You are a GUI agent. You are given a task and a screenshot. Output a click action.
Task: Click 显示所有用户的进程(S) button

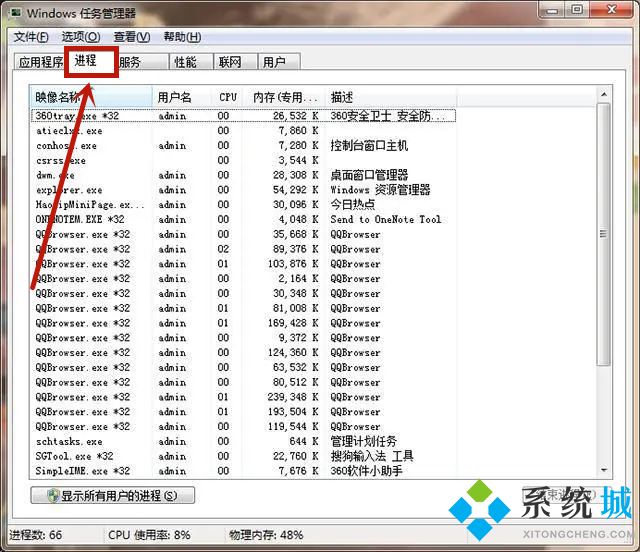click(113, 496)
